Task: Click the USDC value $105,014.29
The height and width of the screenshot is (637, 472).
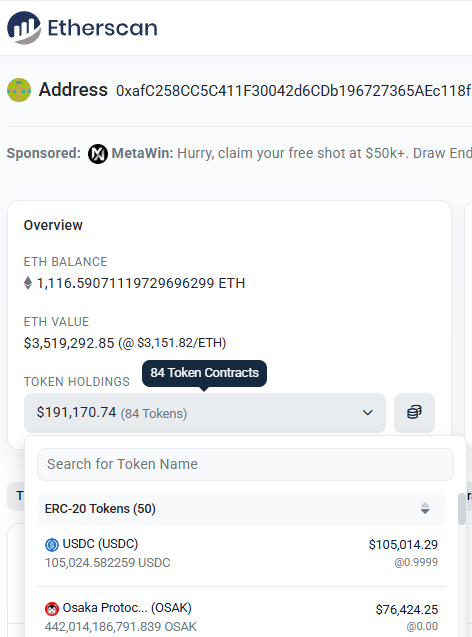Action: click(403, 545)
